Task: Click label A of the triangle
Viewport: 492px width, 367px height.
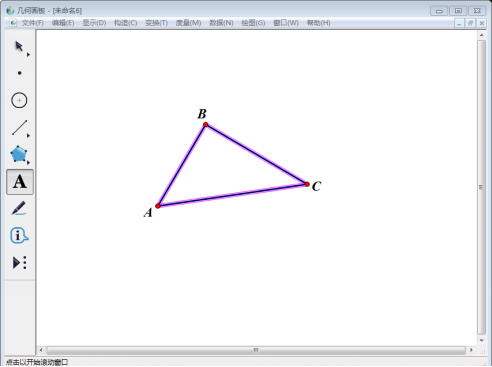Action: coord(148,213)
